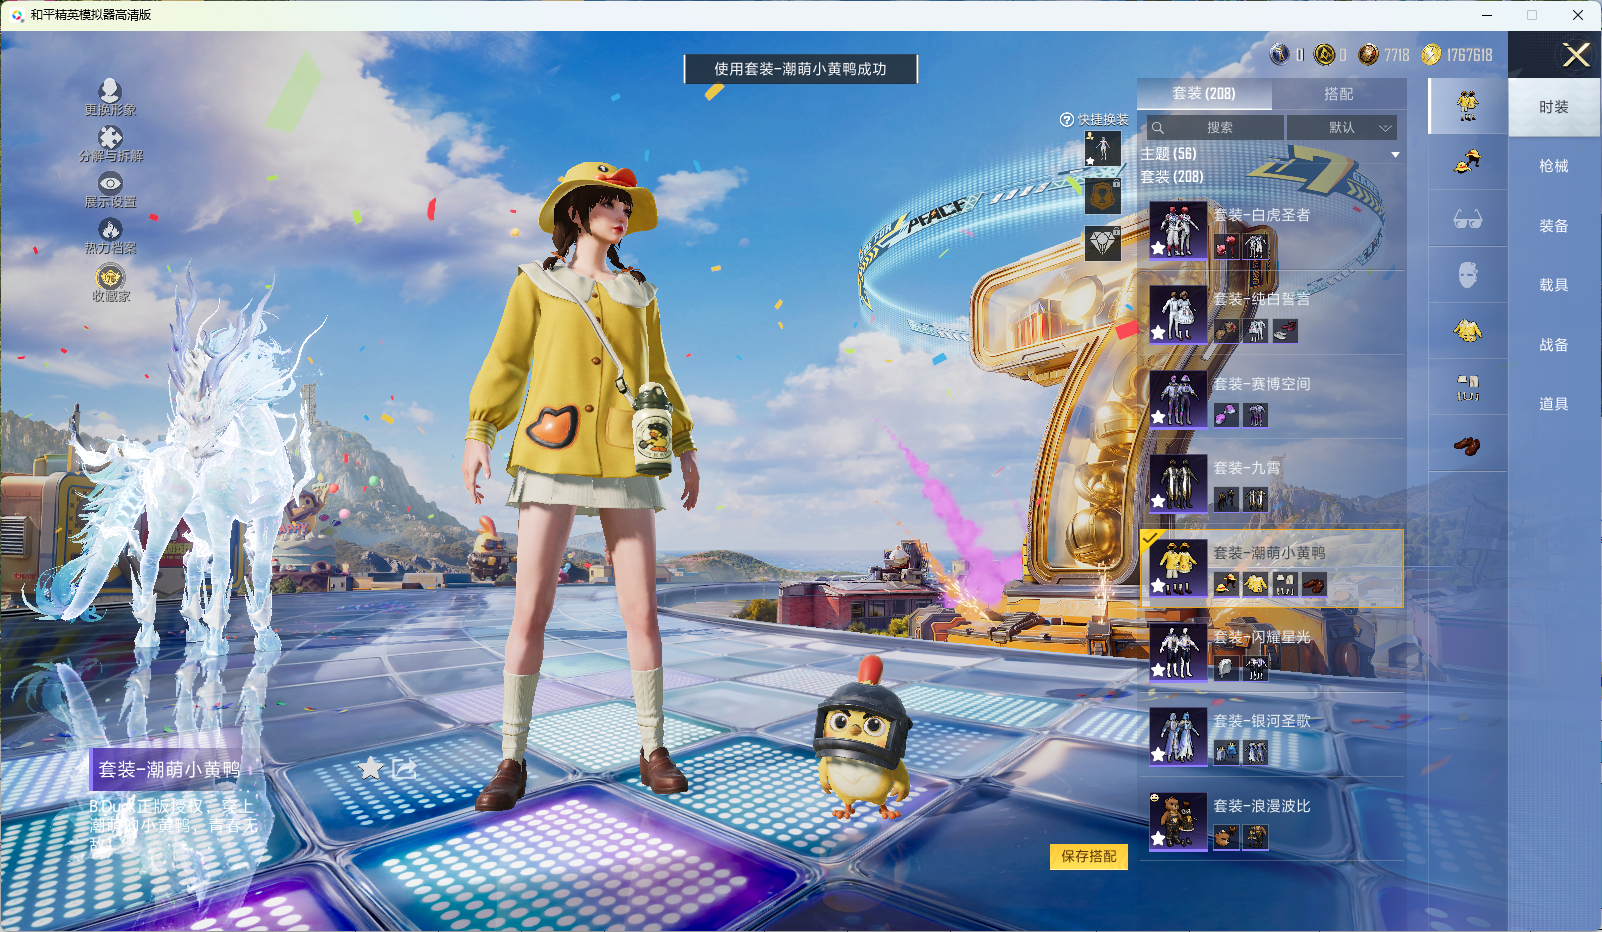1602x932 pixels.
Task: Open the 装备 category tab
Action: click(1554, 226)
